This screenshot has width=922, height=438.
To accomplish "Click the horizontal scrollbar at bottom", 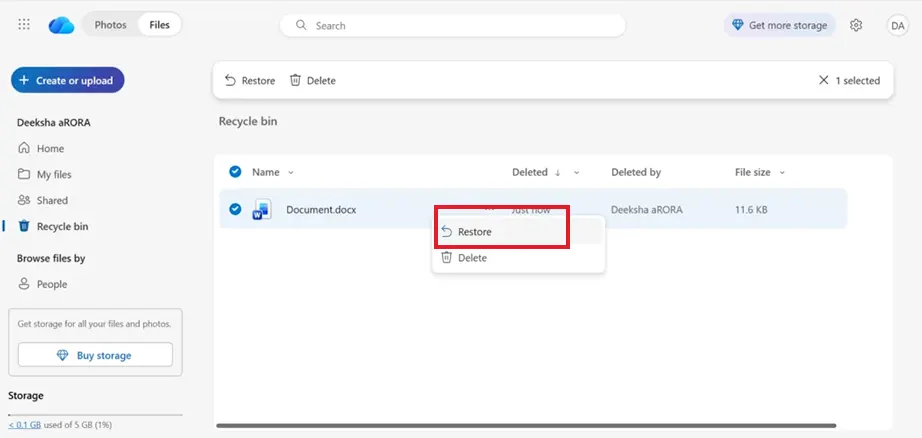I will (526, 425).
